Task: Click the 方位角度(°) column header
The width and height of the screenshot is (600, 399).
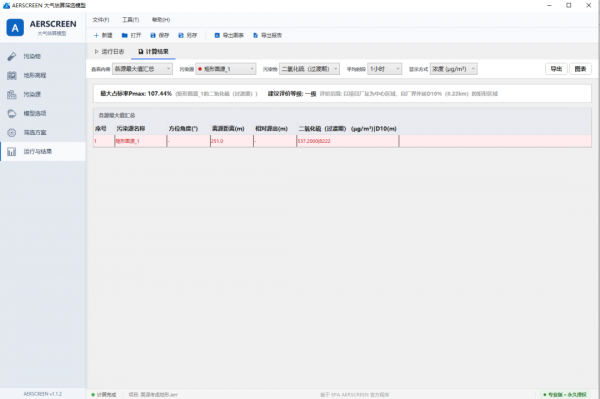Action: point(183,129)
